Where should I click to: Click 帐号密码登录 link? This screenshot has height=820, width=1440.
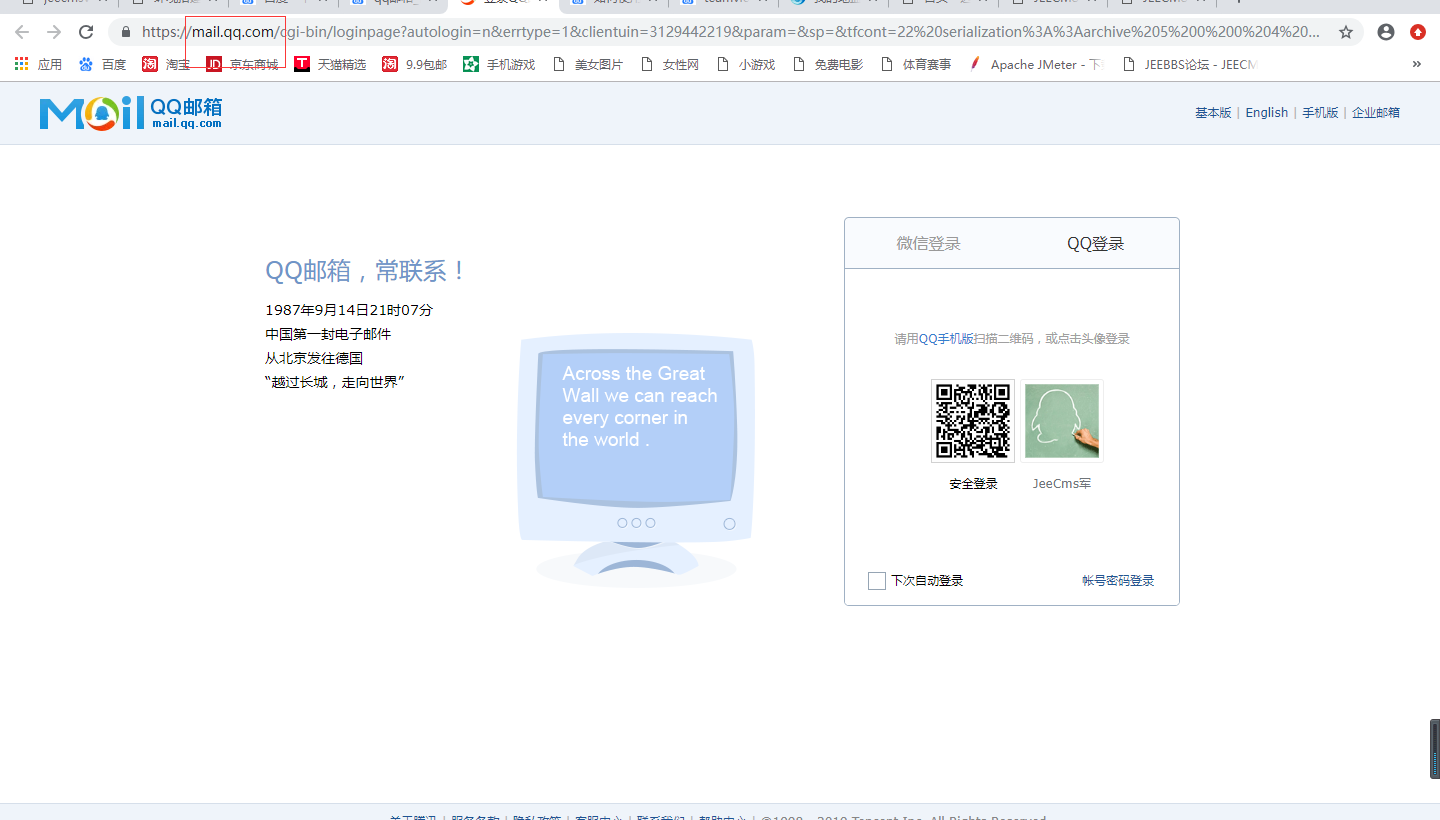1117,581
